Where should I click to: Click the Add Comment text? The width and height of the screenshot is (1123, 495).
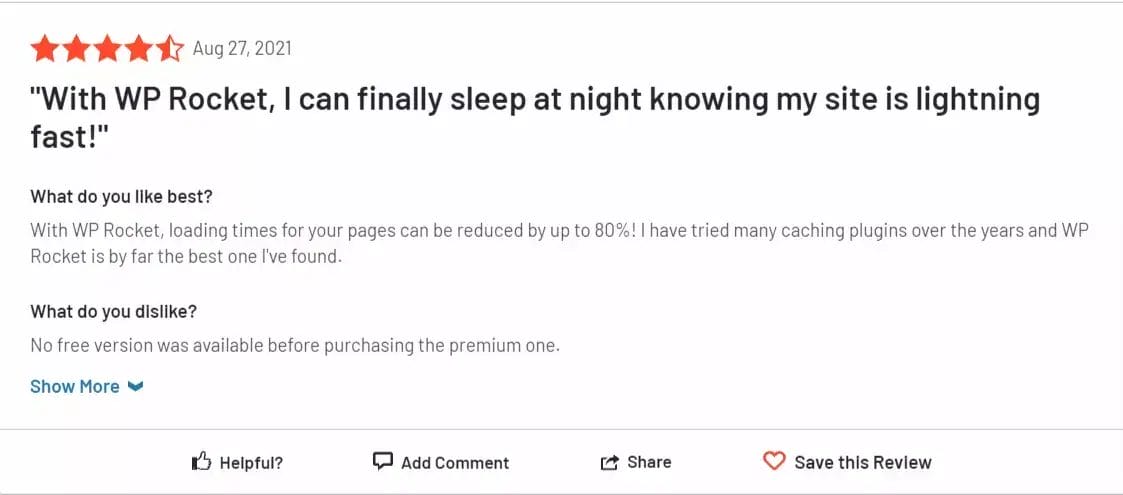coord(455,462)
